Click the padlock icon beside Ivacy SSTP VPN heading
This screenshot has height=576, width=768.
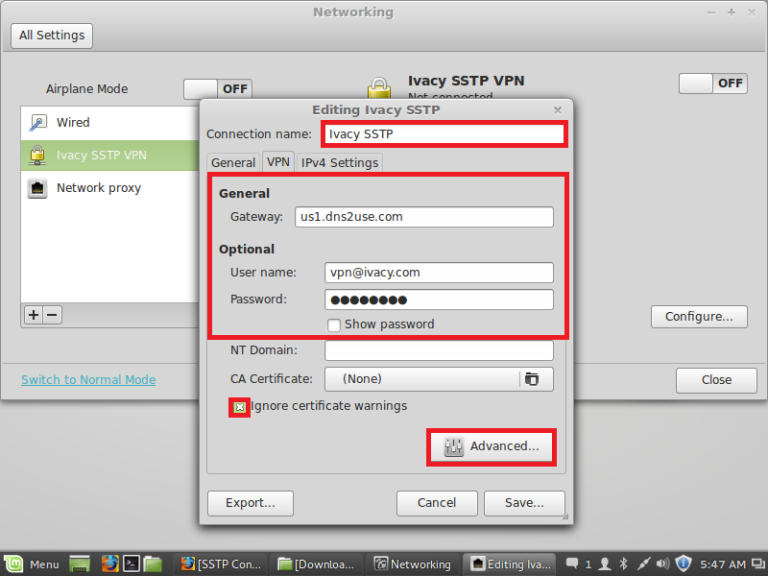pos(379,88)
